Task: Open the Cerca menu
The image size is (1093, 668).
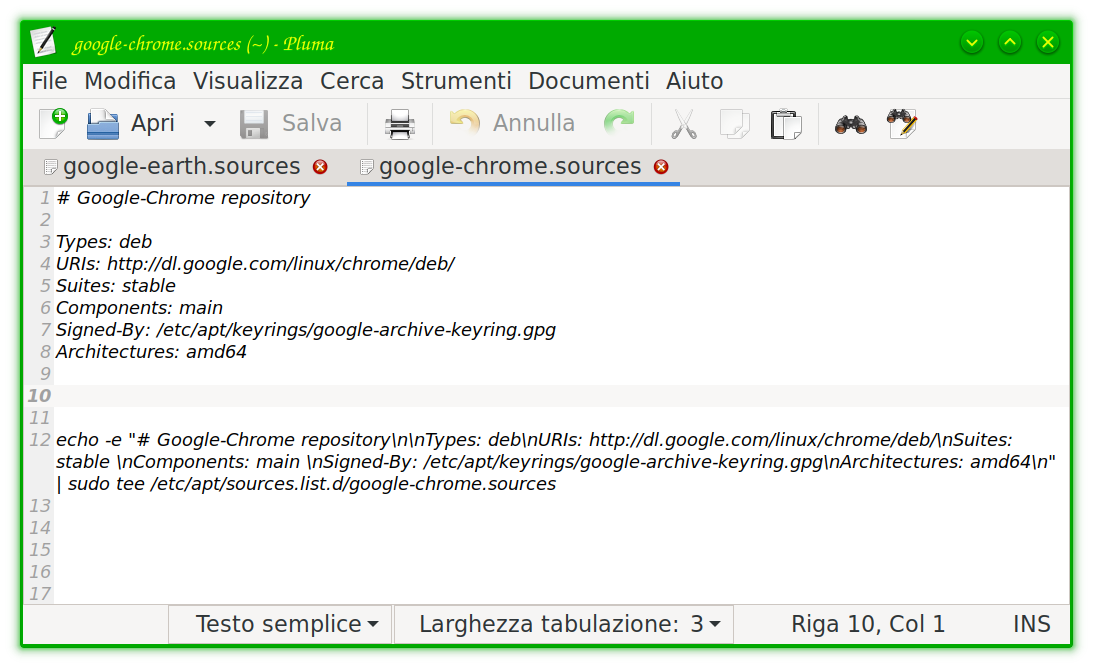Action: tap(352, 81)
